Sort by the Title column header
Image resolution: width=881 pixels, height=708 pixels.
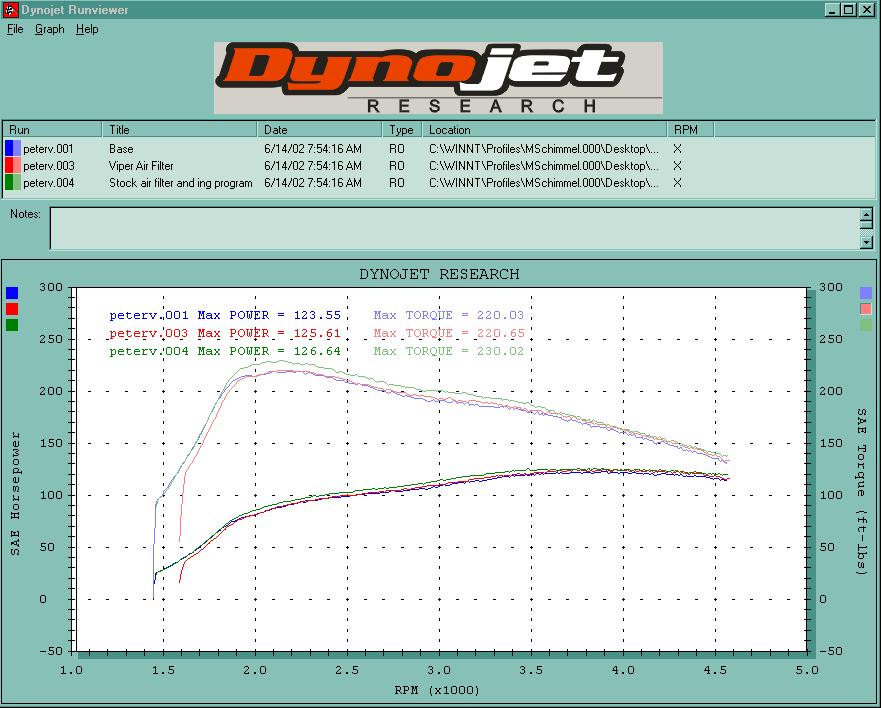[179, 130]
